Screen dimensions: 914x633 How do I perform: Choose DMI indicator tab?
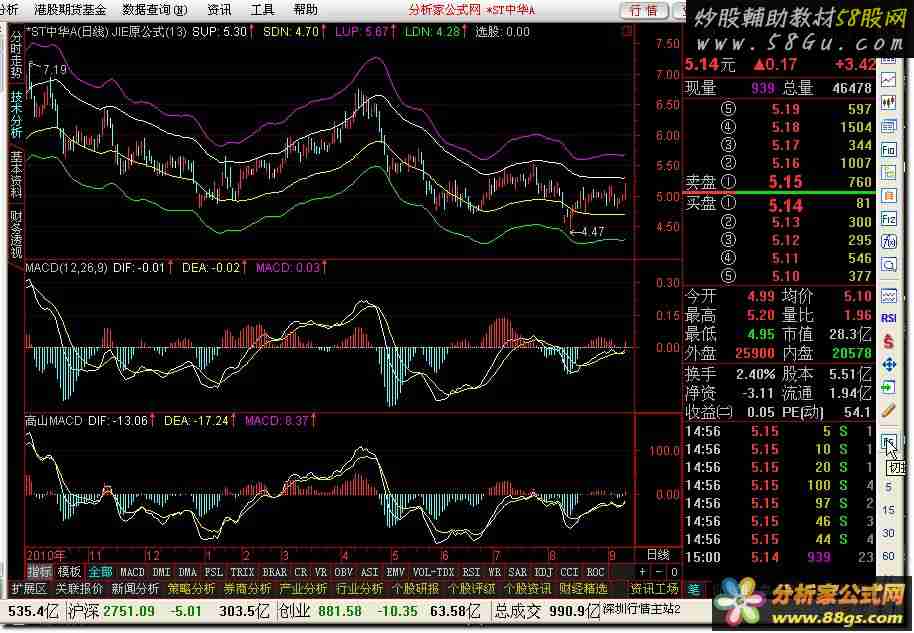click(x=161, y=572)
